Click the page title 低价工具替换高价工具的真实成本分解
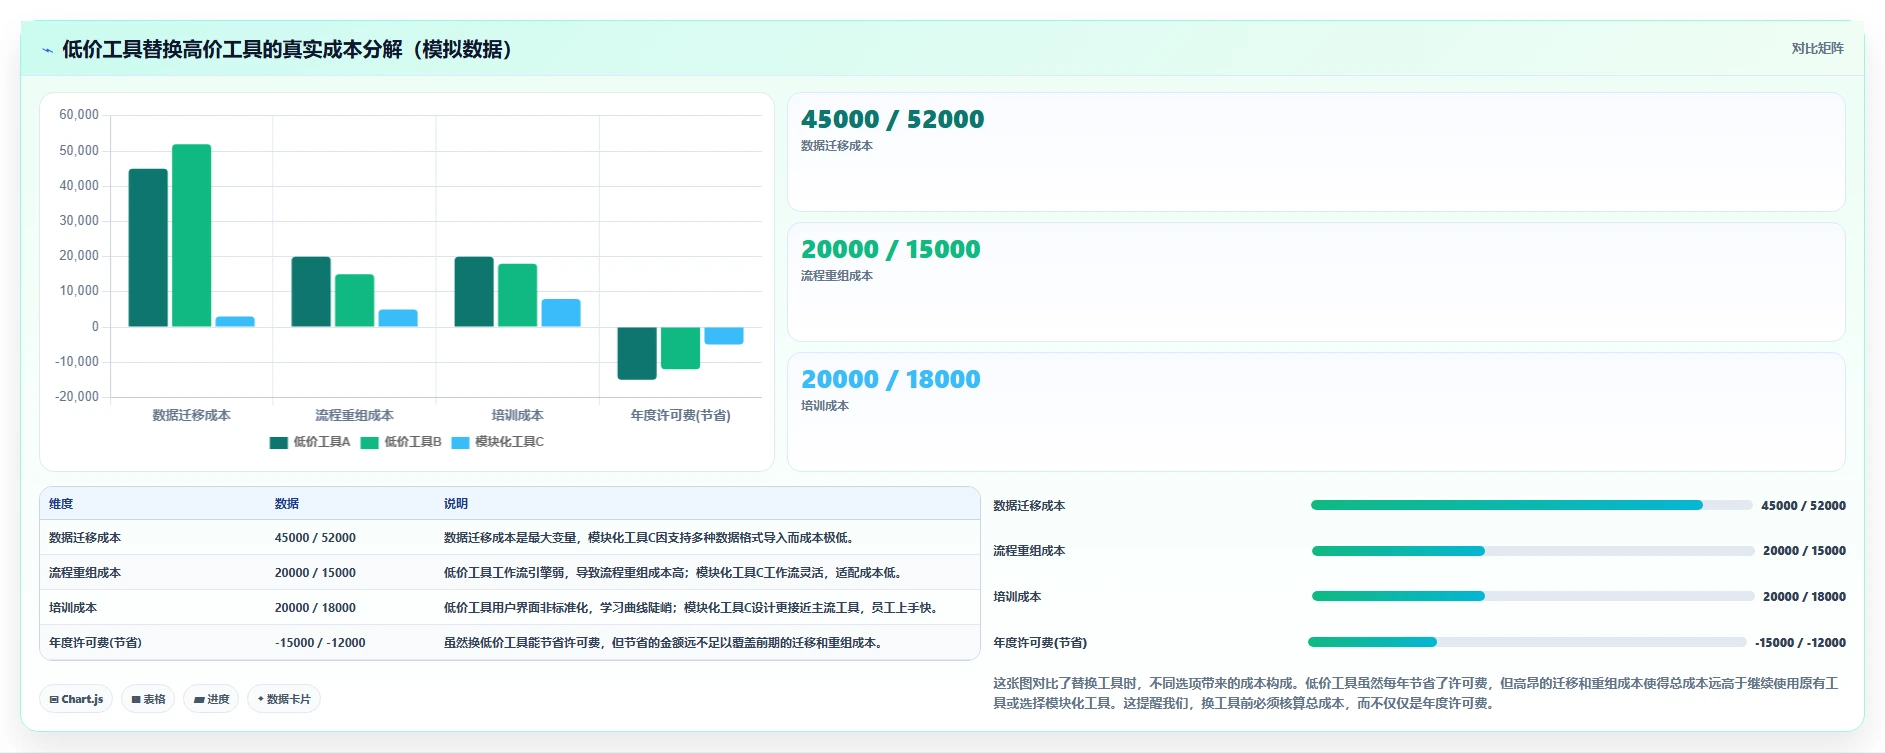 [x=292, y=49]
